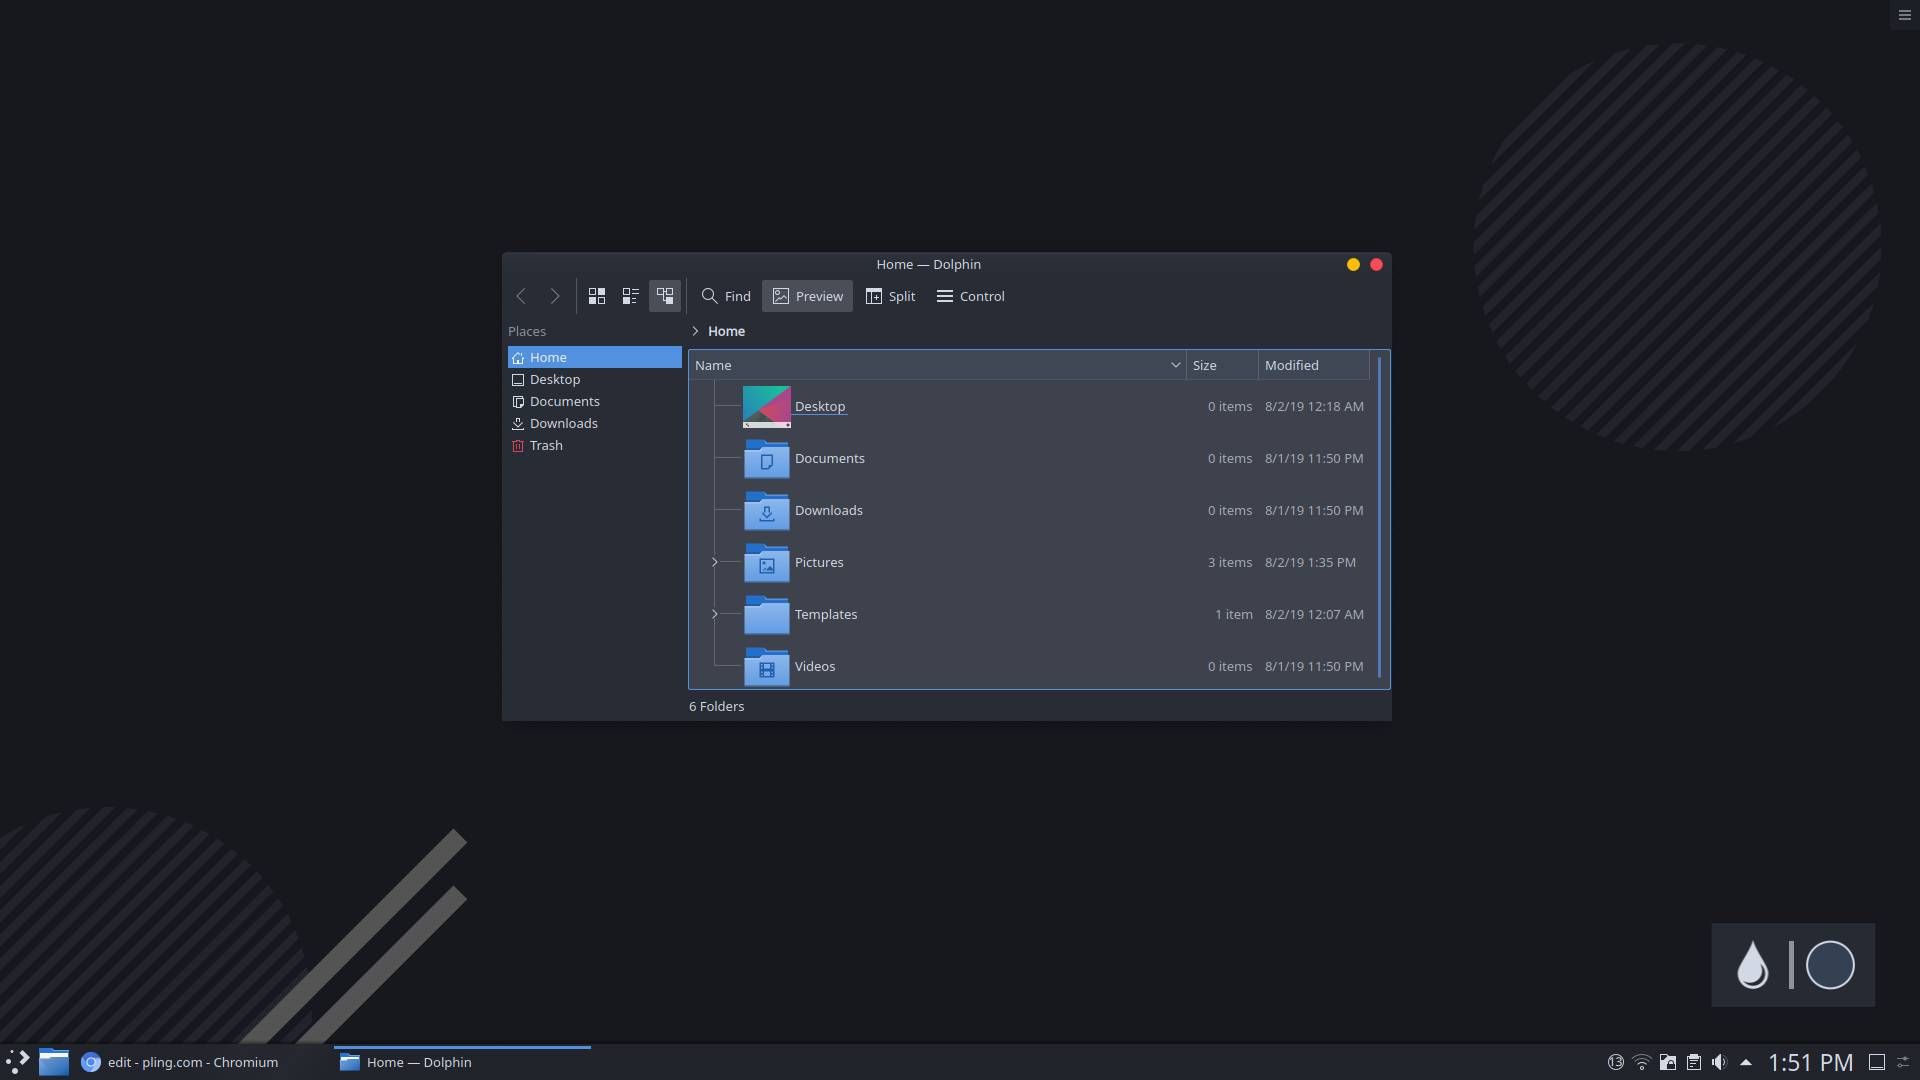
Task: Select Documents in the Places panel
Action: click(595, 401)
